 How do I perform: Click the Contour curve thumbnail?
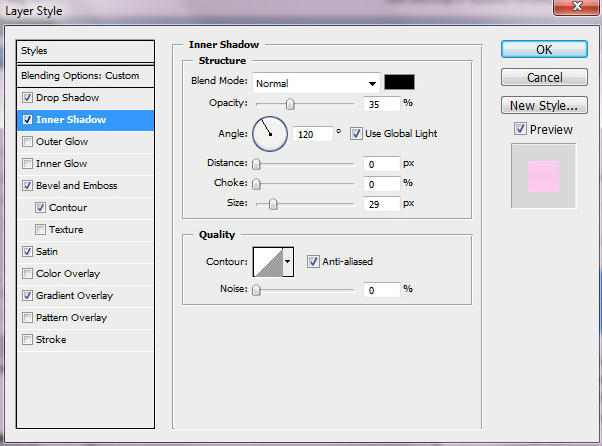268,262
